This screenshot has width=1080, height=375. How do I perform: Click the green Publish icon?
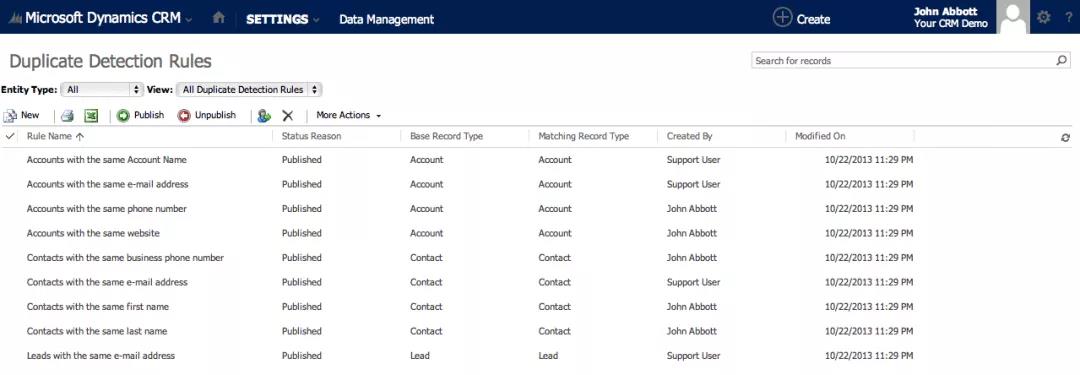(x=123, y=116)
